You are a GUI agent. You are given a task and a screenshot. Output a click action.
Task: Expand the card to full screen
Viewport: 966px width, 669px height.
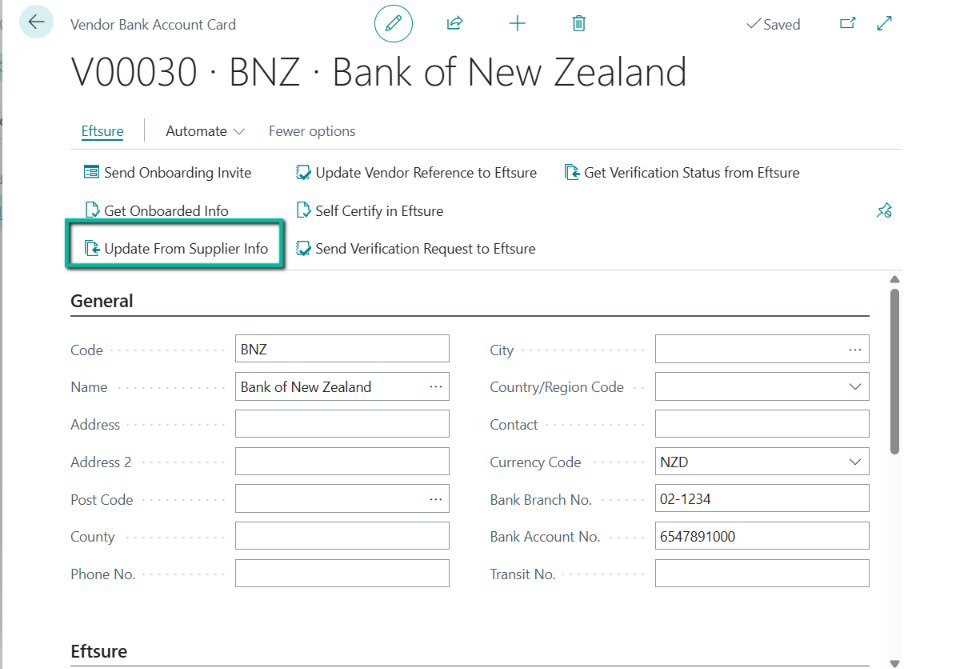point(884,23)
